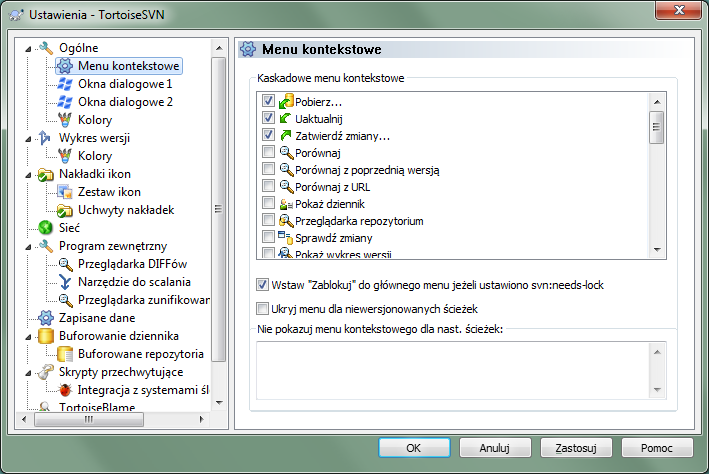Viewport: 709px width, 474px height.
Task: Tick the Pokaż dziennik checkbox
Action: pyautogui.click(x=268, y=203)
